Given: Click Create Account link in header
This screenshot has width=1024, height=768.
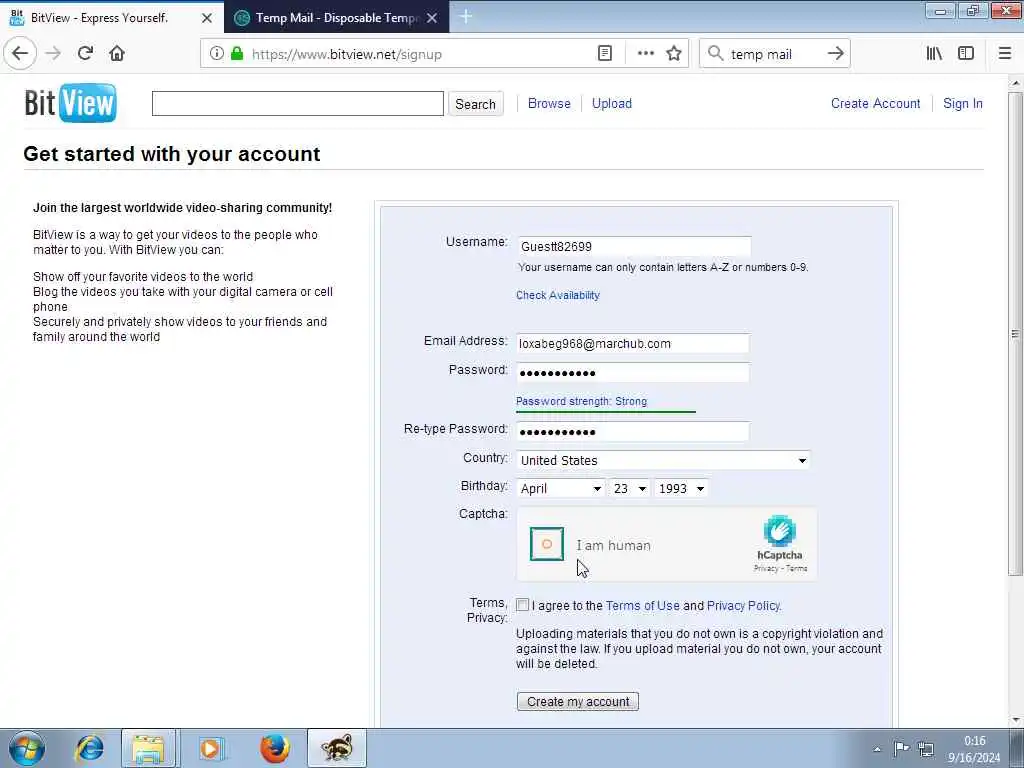Looking at the screenshot, I should (x=875, y=103).
